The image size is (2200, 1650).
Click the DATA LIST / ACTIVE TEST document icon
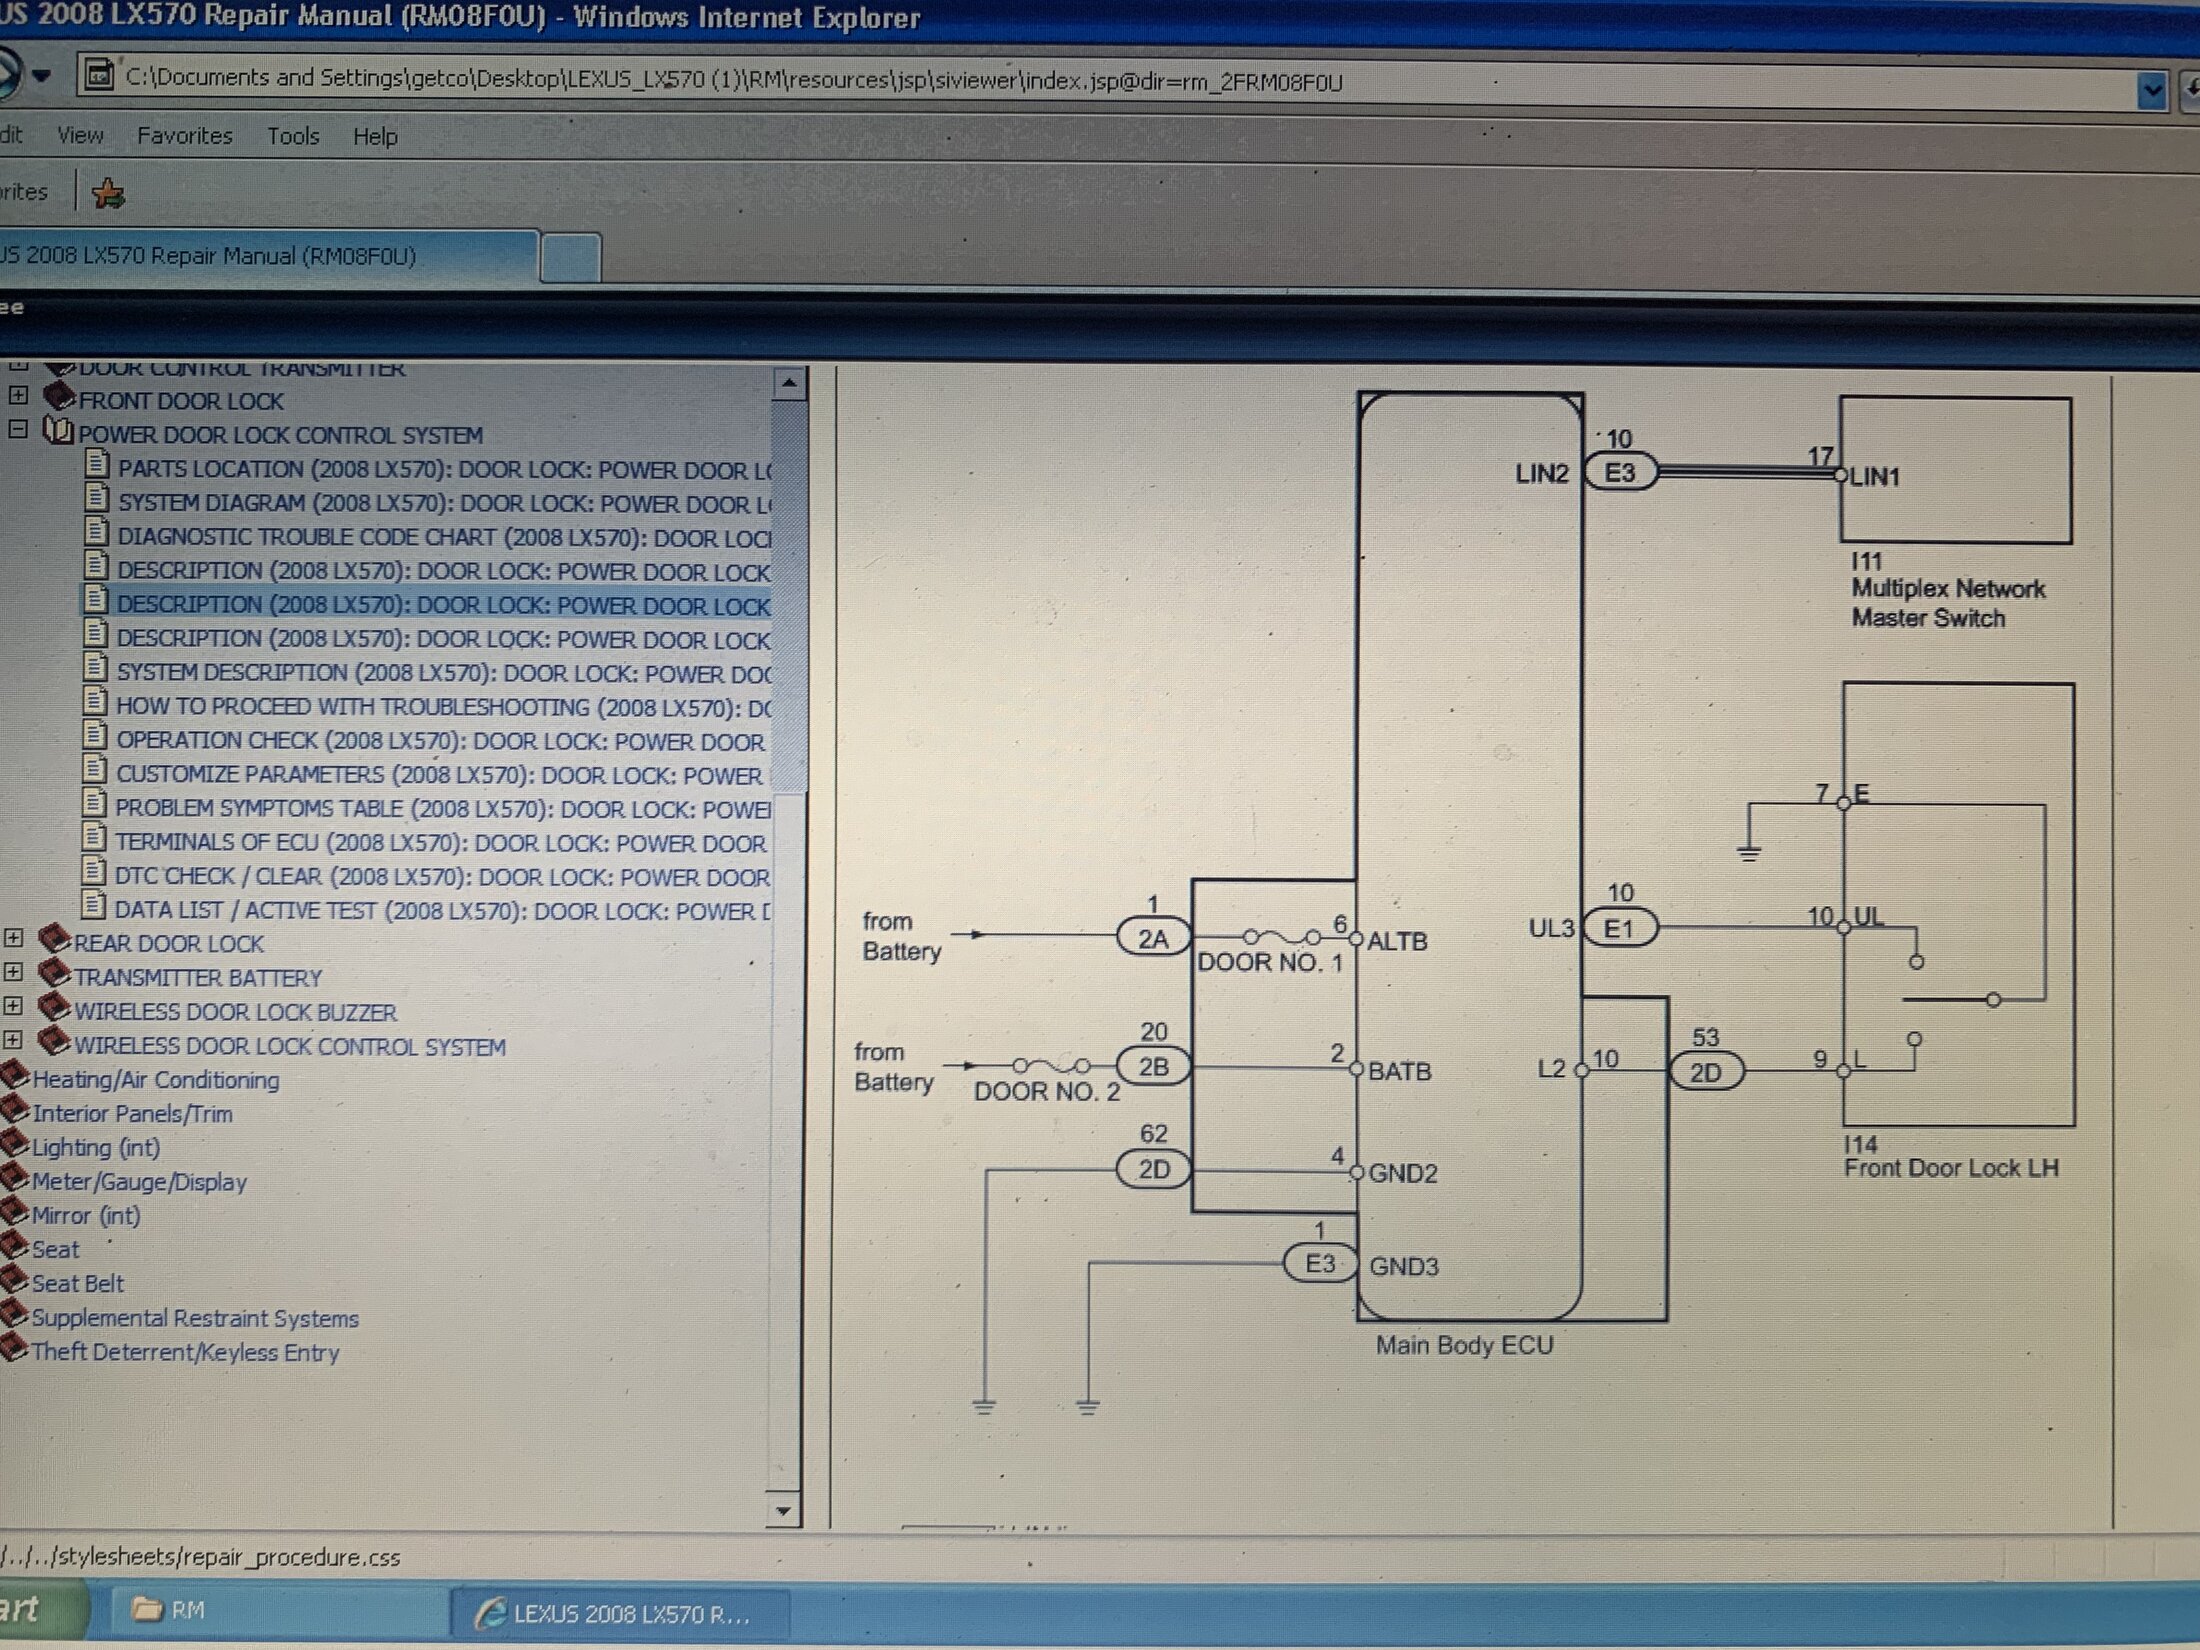[93, 905]
